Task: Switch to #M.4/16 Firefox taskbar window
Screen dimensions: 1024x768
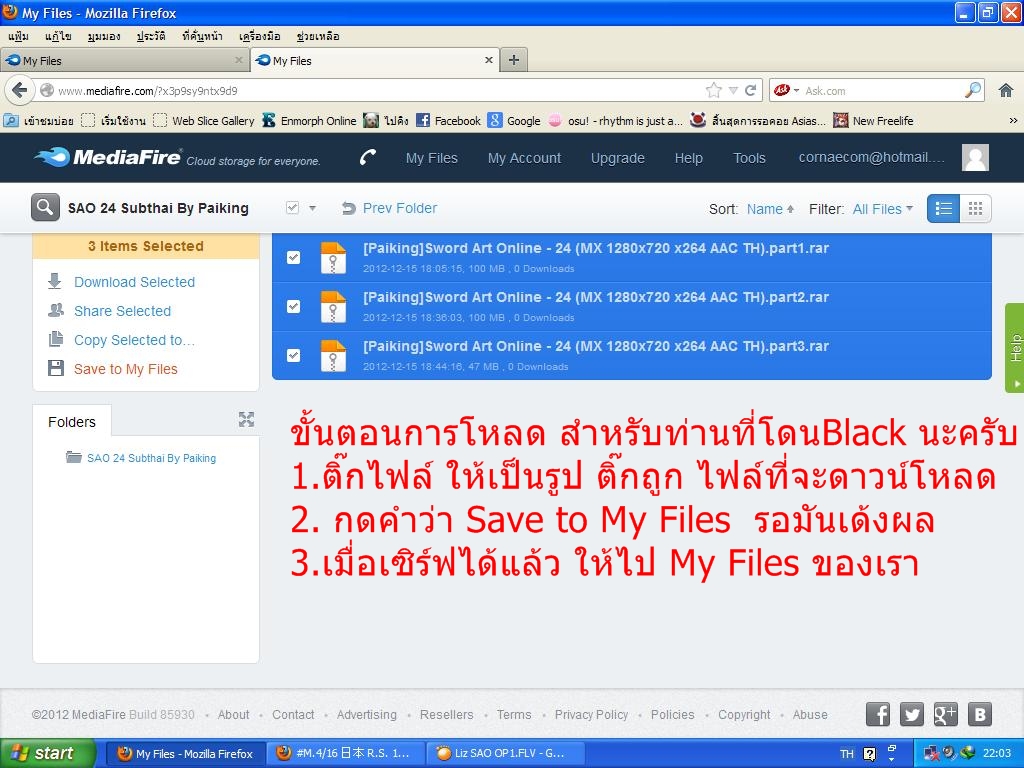Action: coord(346,753)
